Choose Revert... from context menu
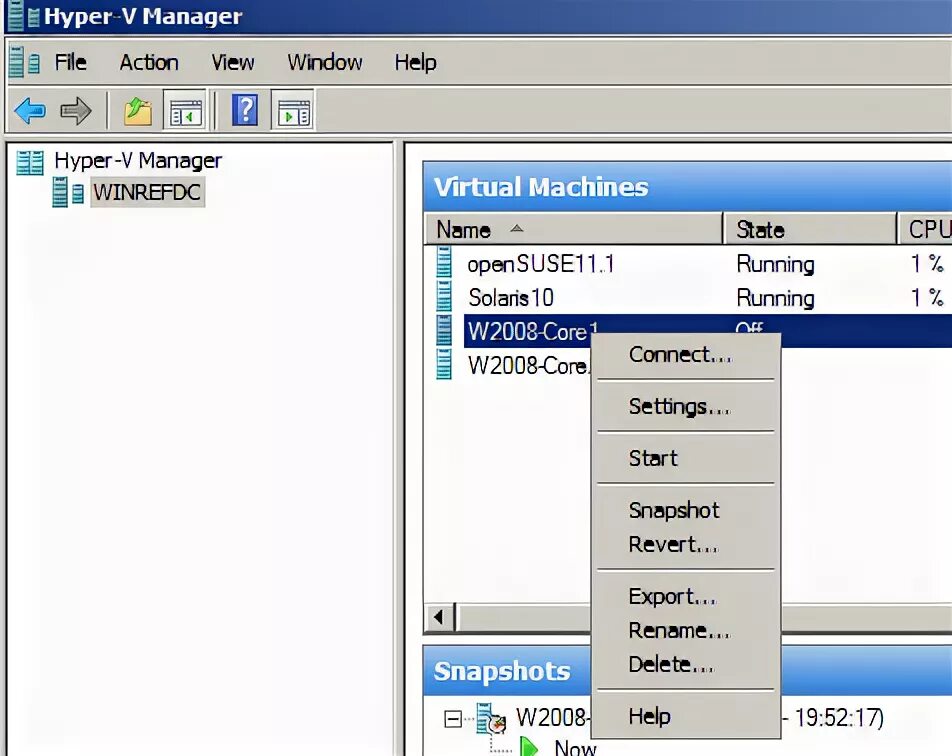Screen dimensions: 952x756 685,545
